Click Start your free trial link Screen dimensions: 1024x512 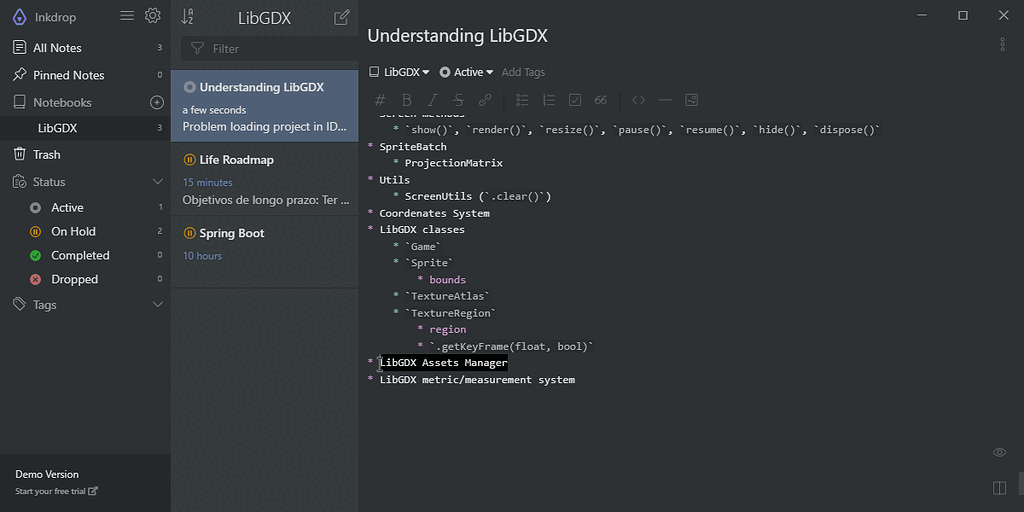(x=56, y=491)
